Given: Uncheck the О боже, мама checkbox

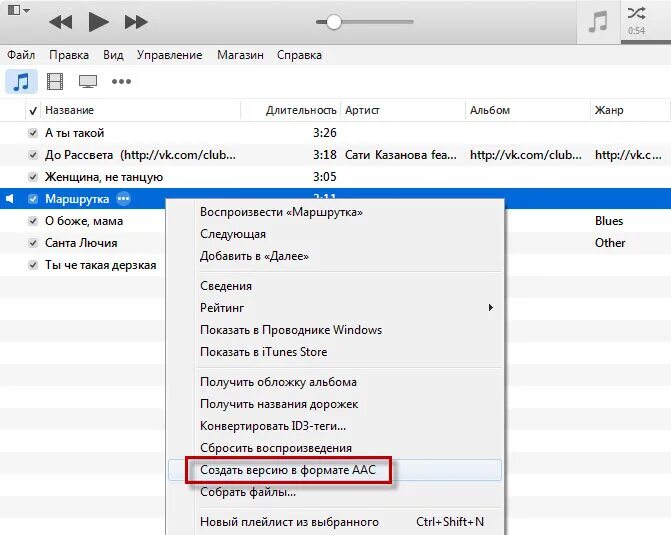Looking at the screenshot, I should 33,221.
